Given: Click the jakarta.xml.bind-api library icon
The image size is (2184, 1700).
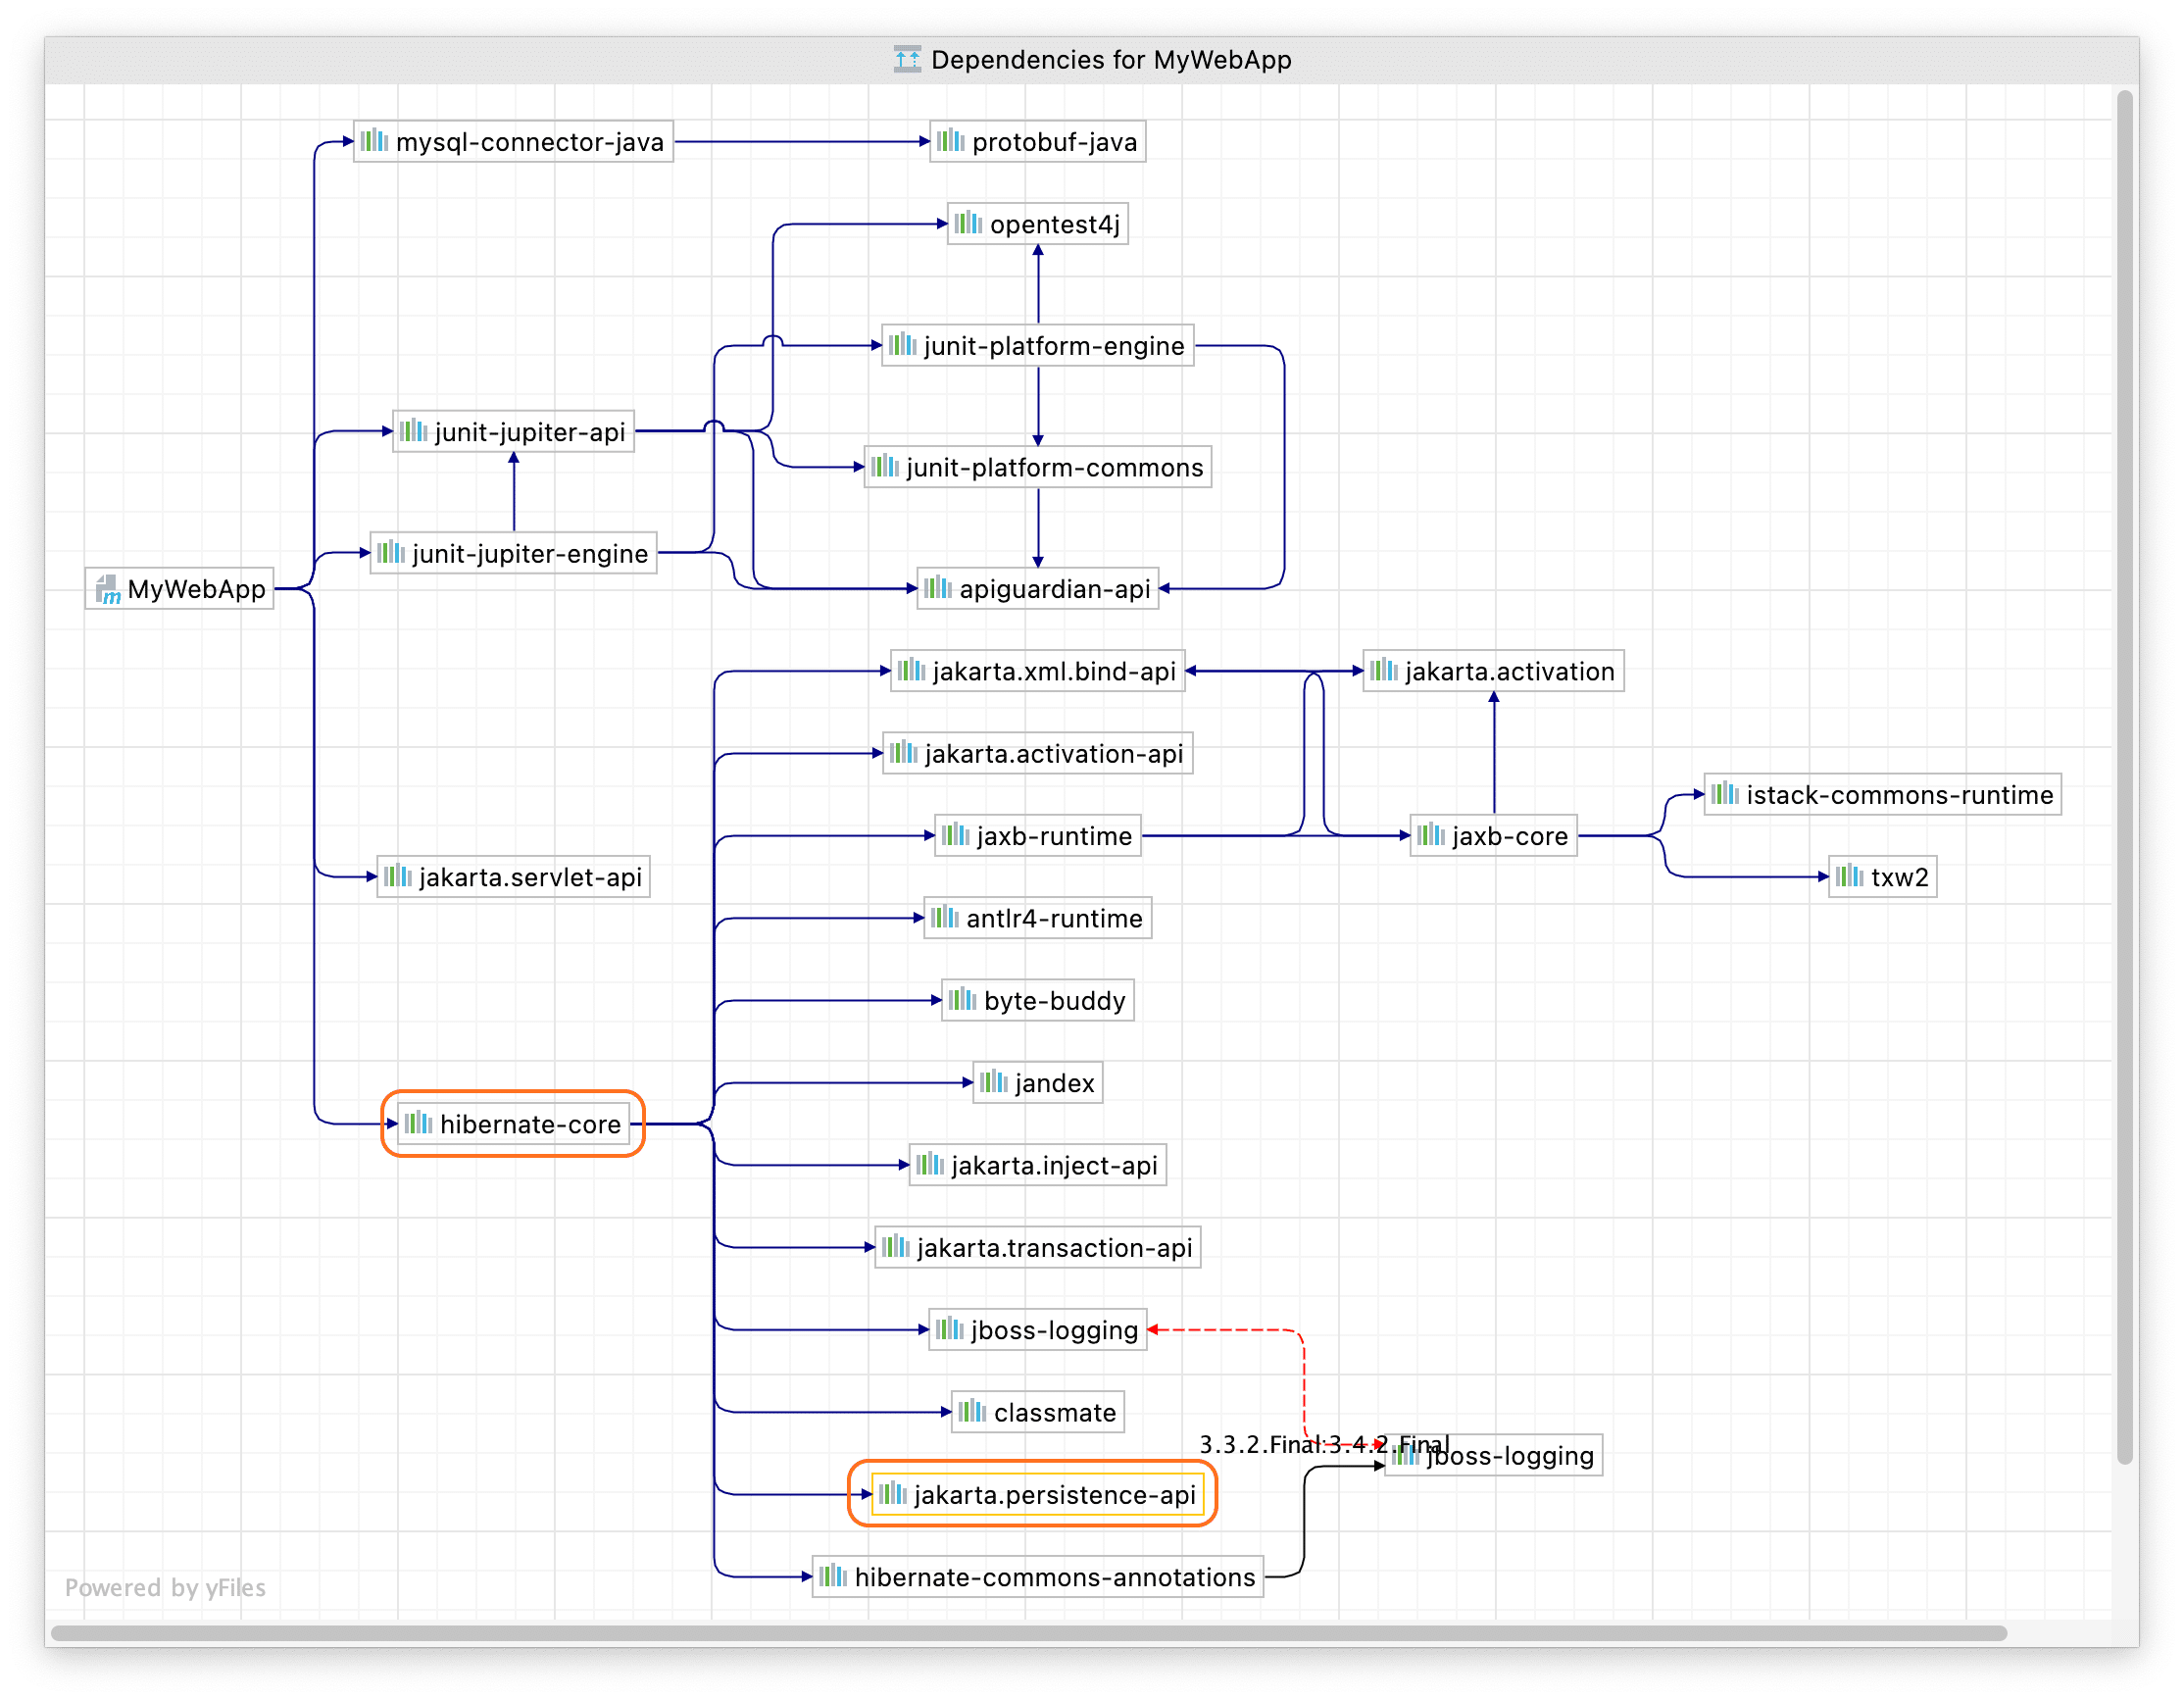Looking at the screenshot, I should [911, 670].
